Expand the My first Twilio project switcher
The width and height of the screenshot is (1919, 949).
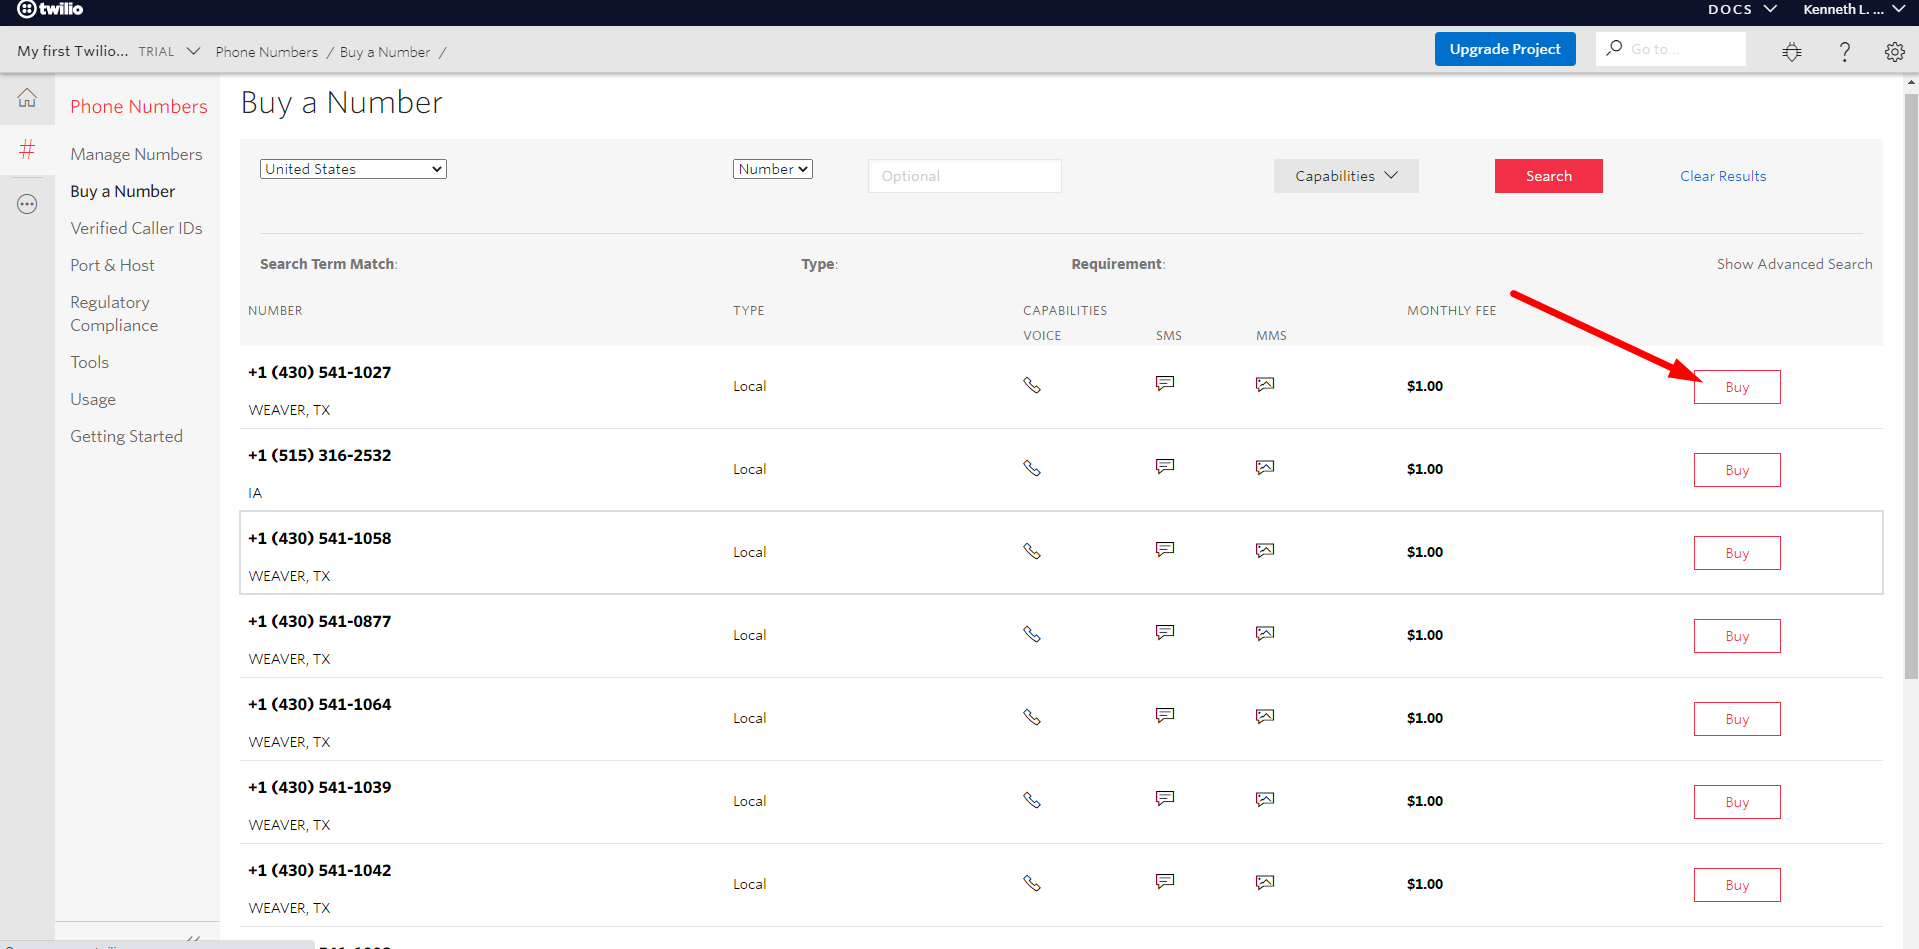pyautogui.click(x=108, y=51)
